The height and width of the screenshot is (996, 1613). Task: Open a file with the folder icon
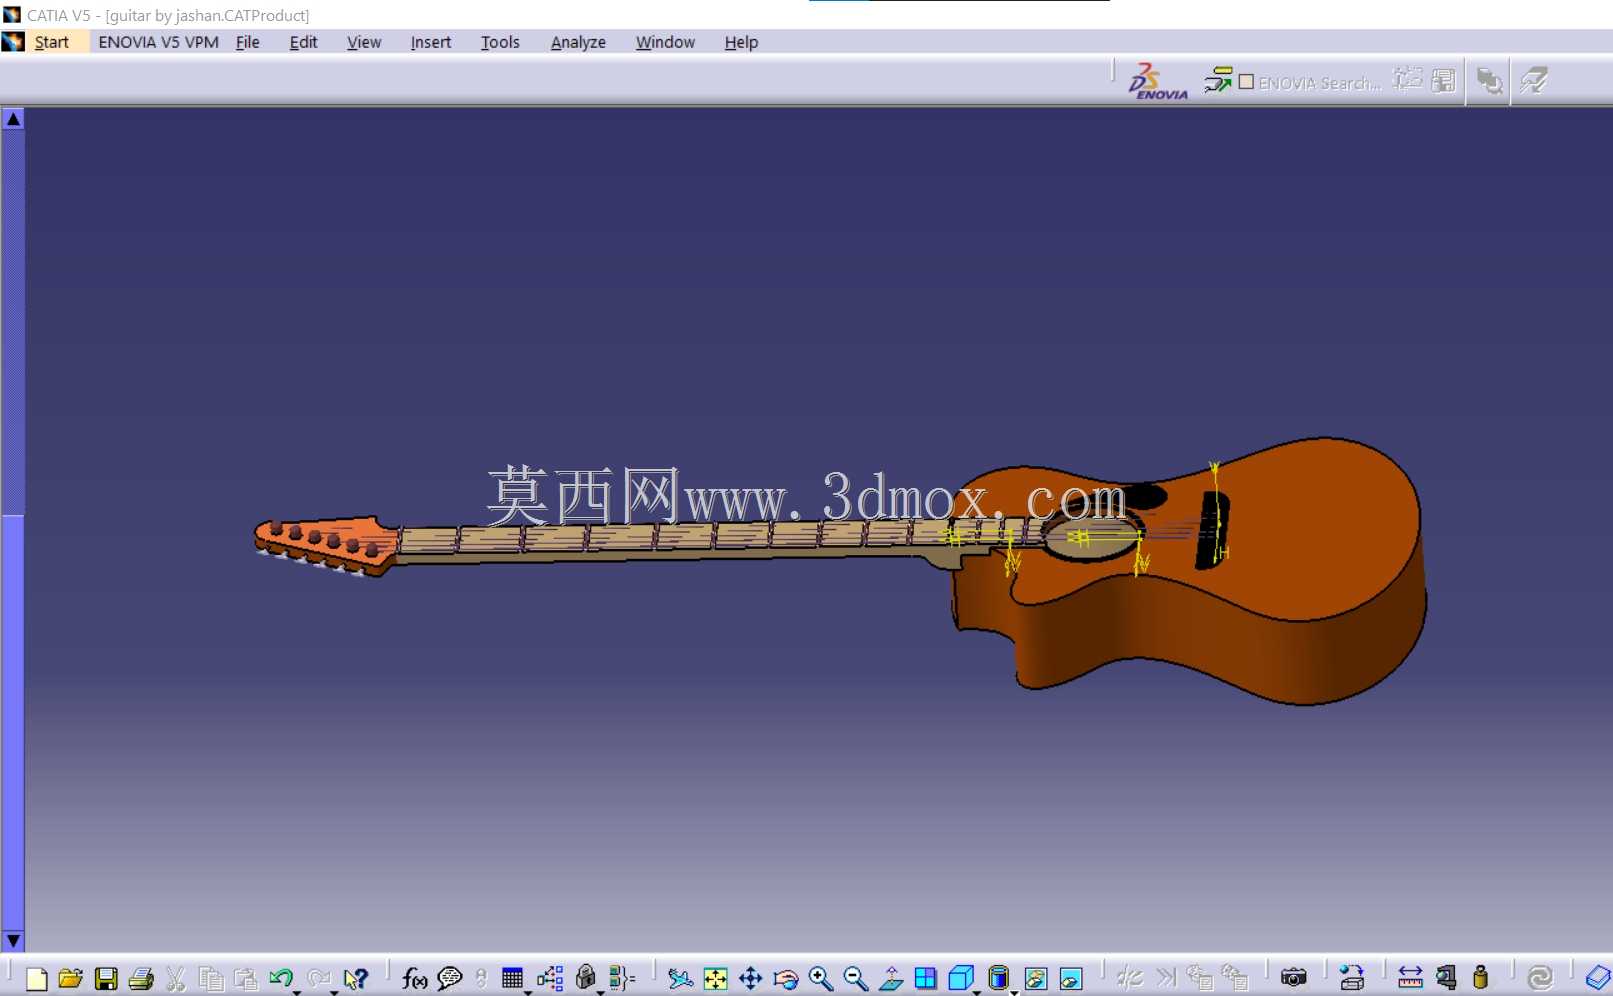(70, 978)
